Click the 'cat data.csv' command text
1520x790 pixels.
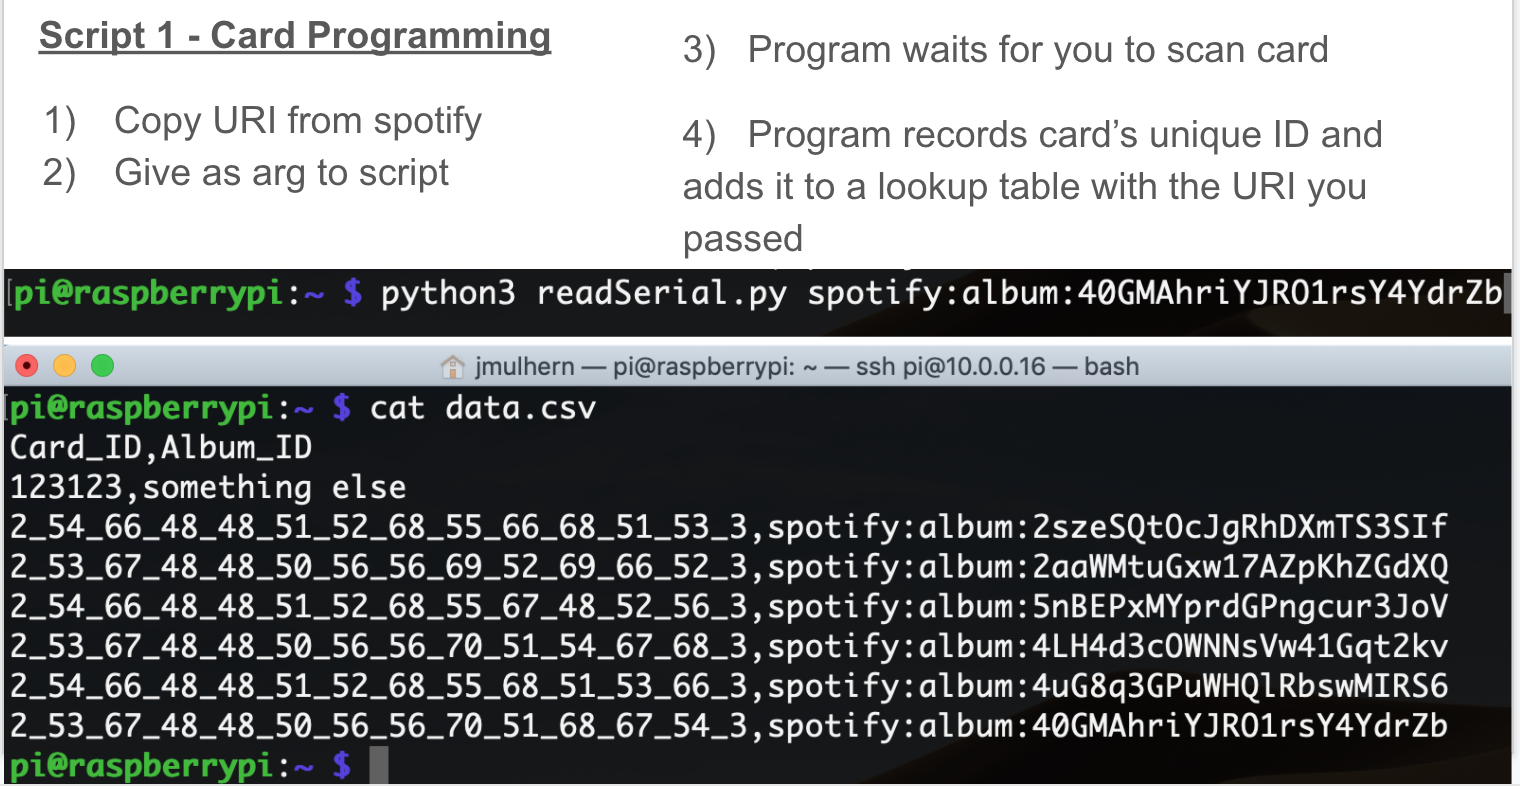tap(483, 408)
